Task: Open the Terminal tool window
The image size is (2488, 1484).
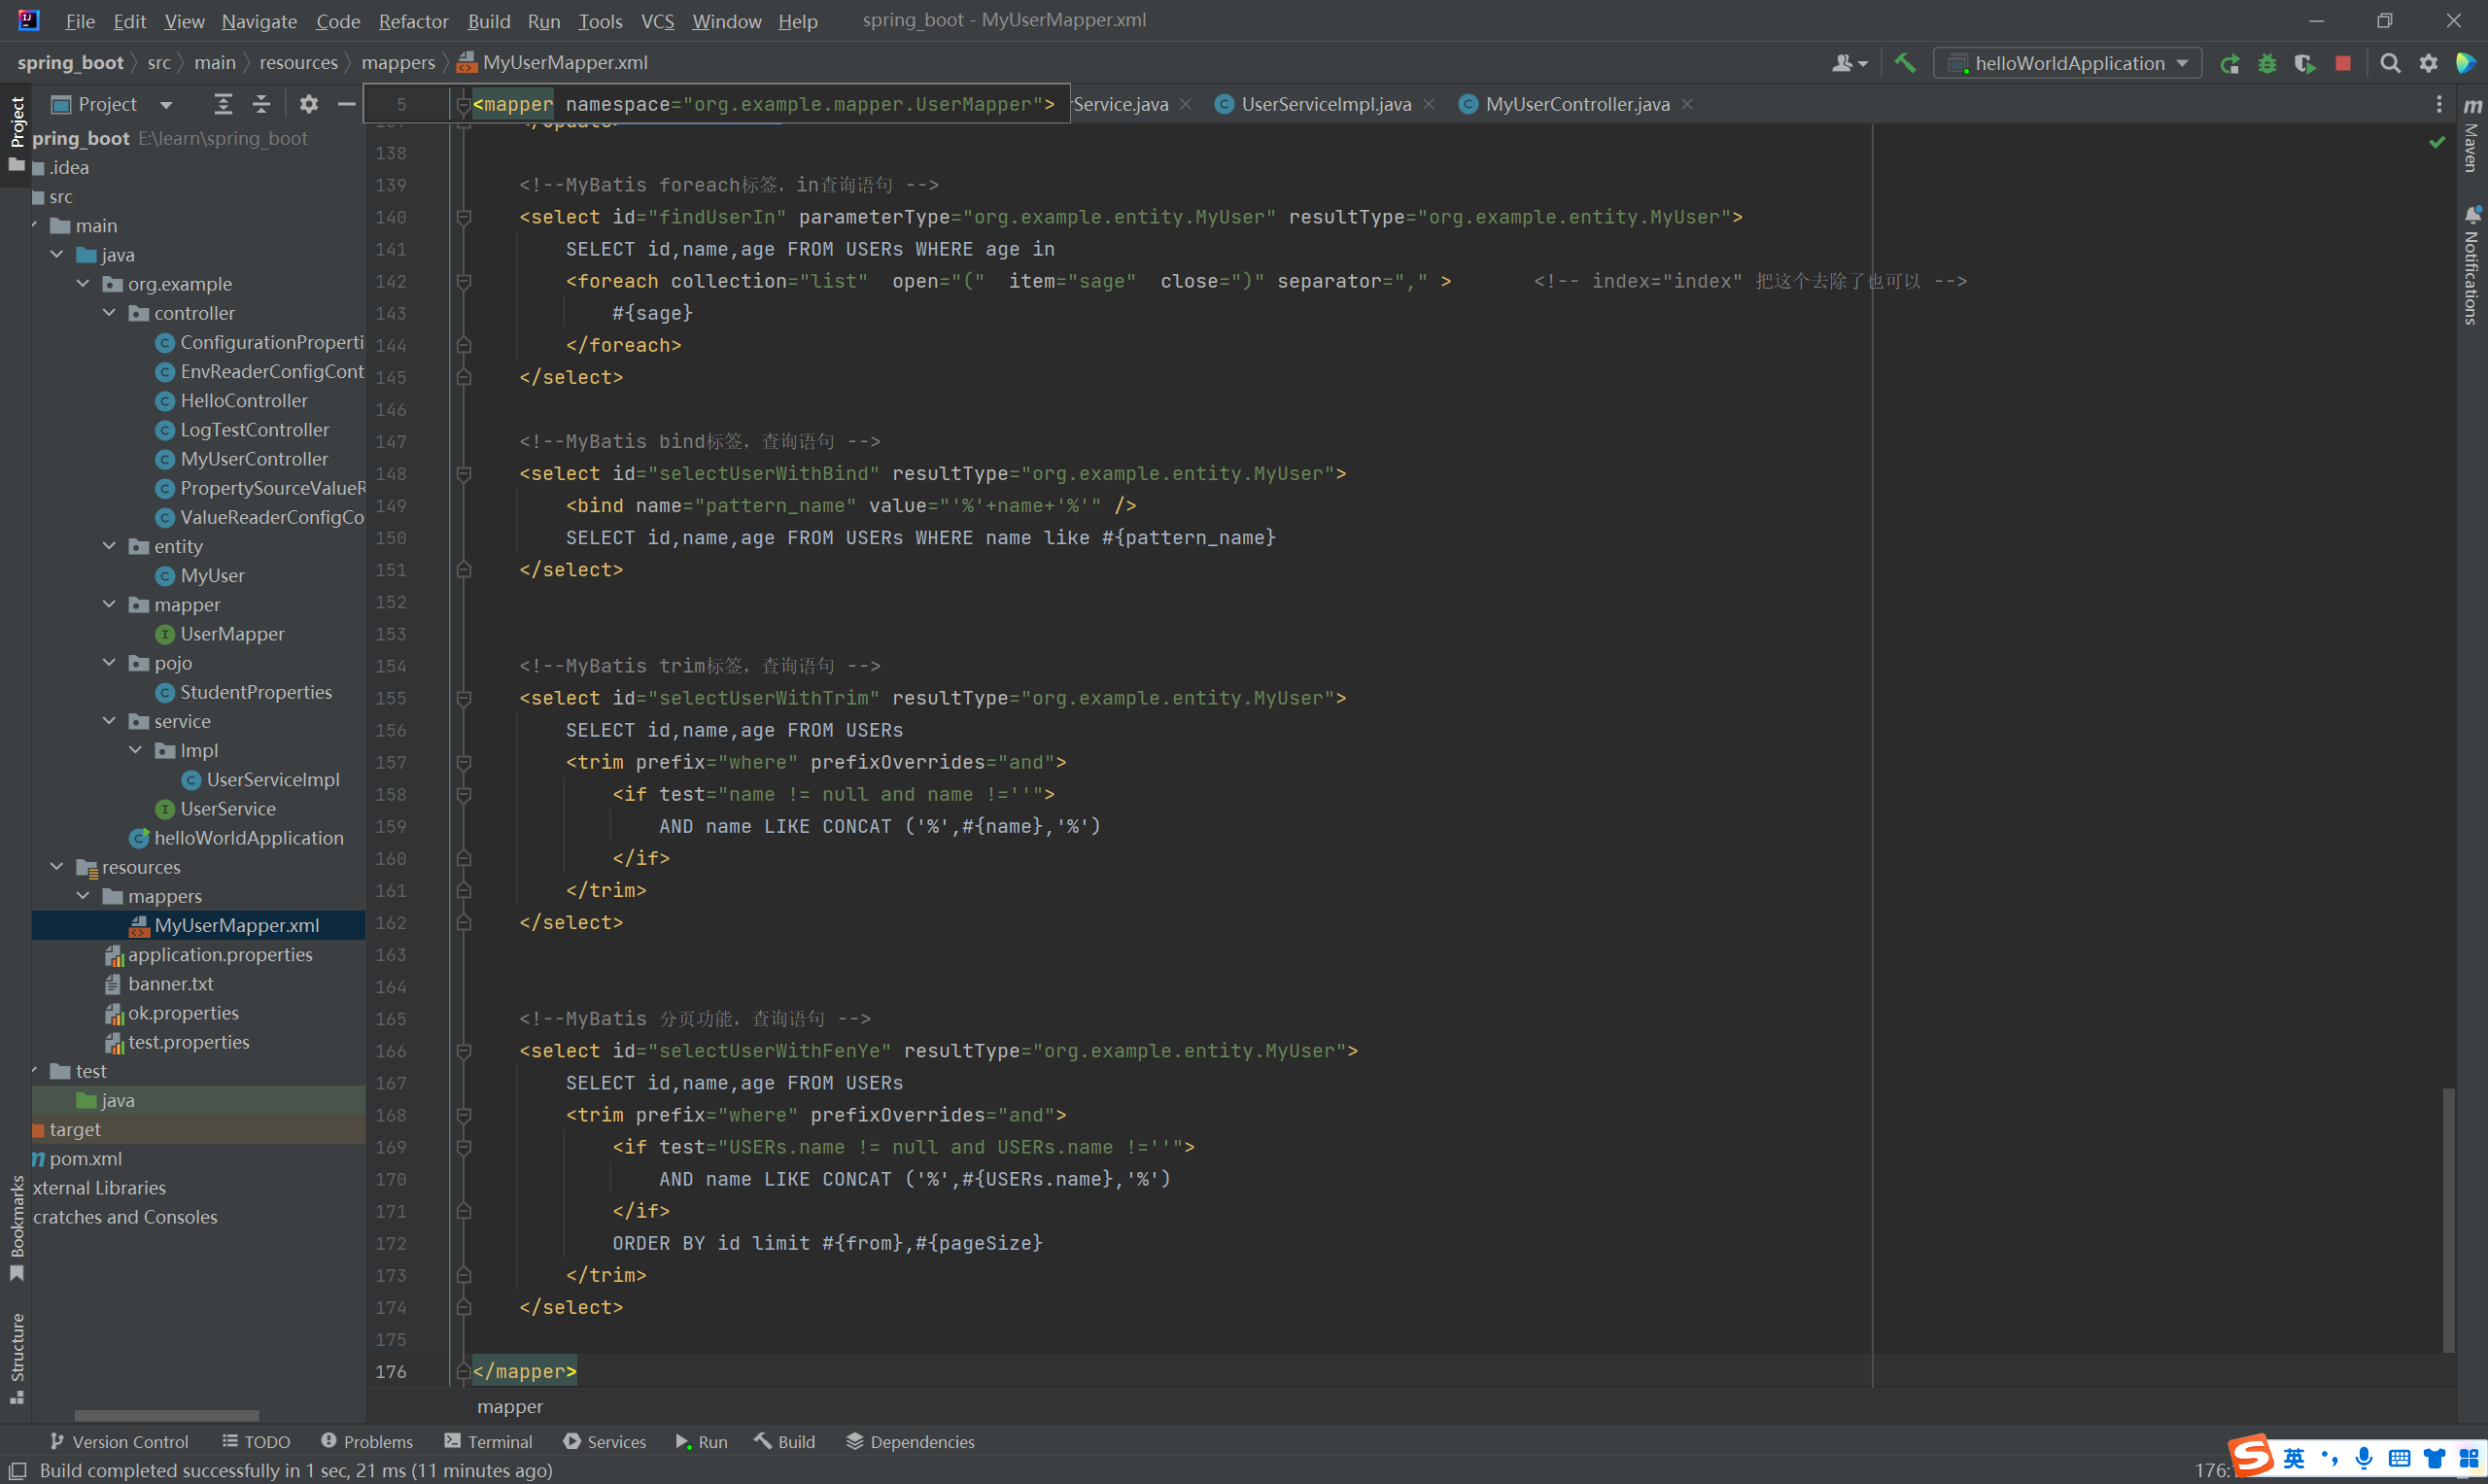Action: (488, 1441)
